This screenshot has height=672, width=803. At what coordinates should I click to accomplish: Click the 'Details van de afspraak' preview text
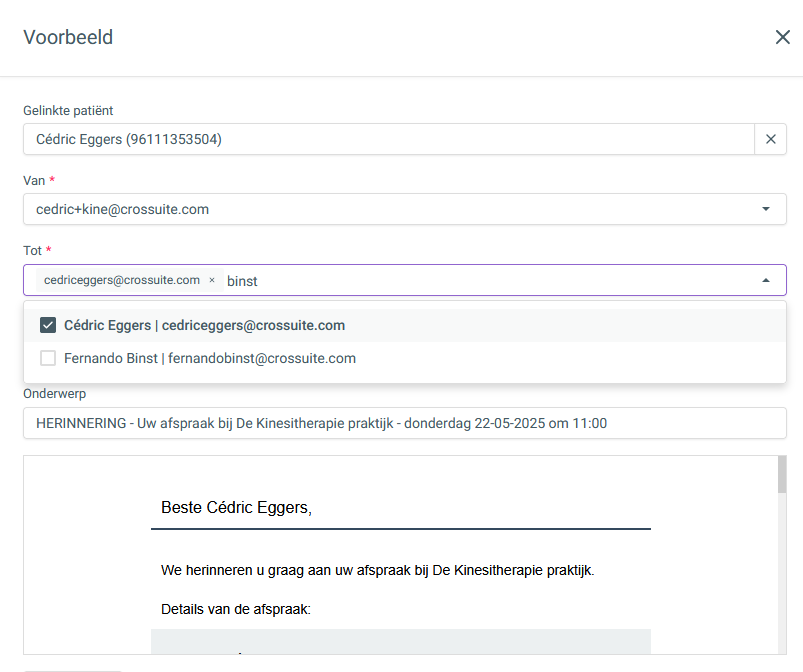(x=236, y=609)
